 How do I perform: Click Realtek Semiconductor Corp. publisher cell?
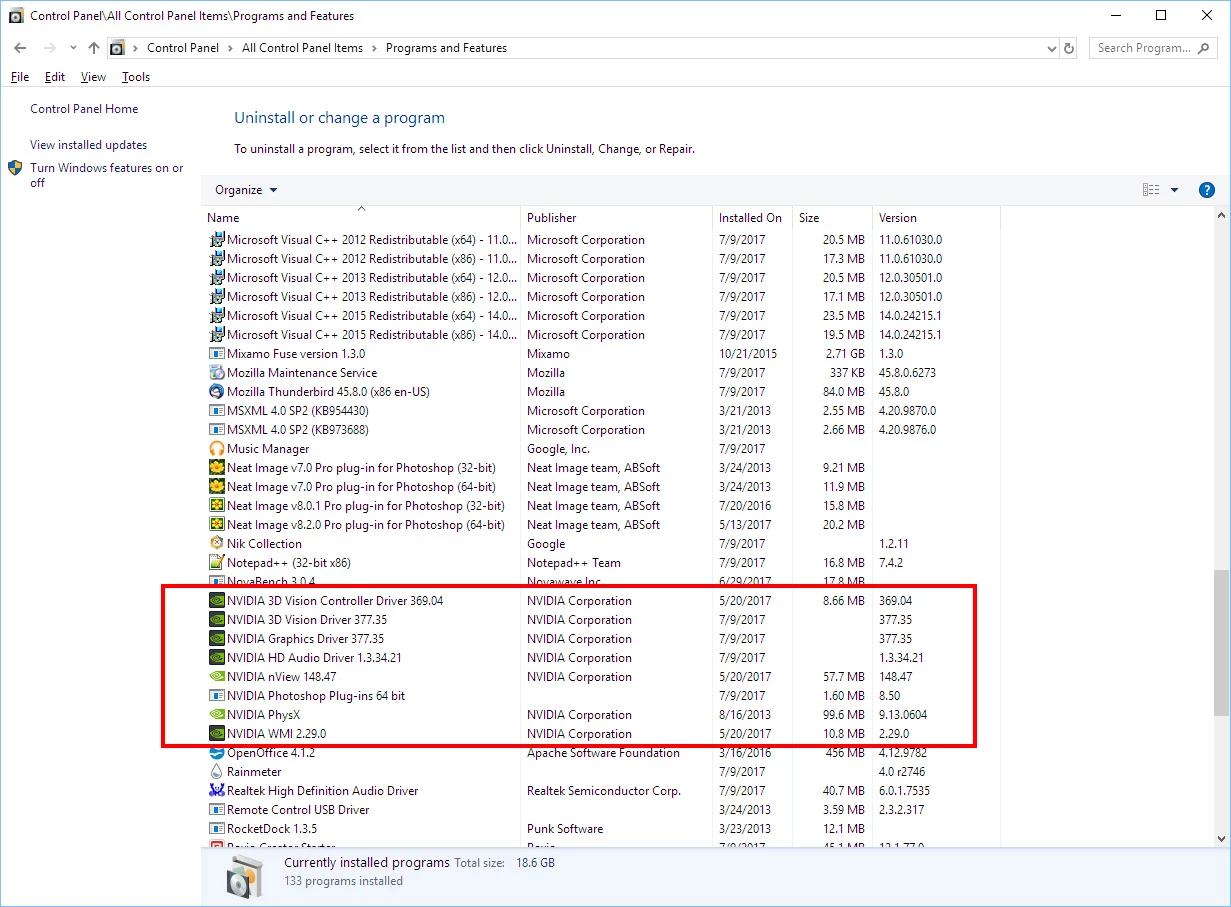(604, 791)
